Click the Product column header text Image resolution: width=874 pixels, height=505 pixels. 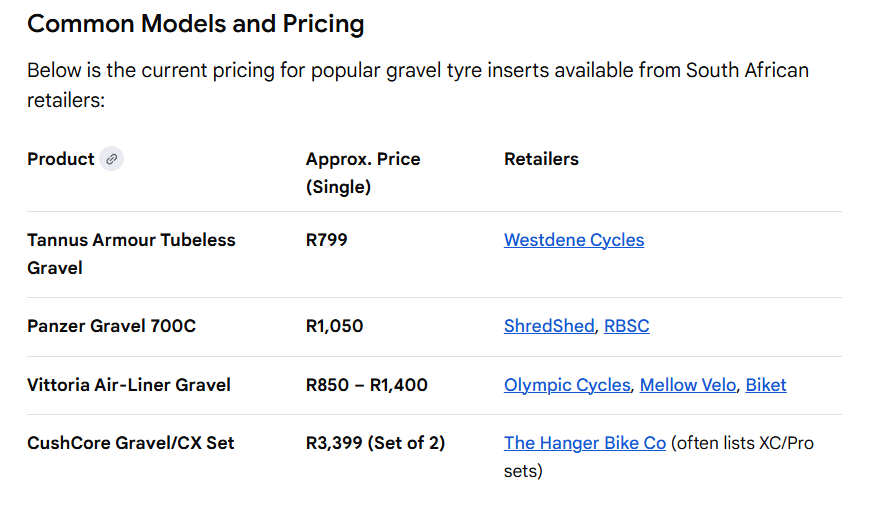tap(60, 159)
